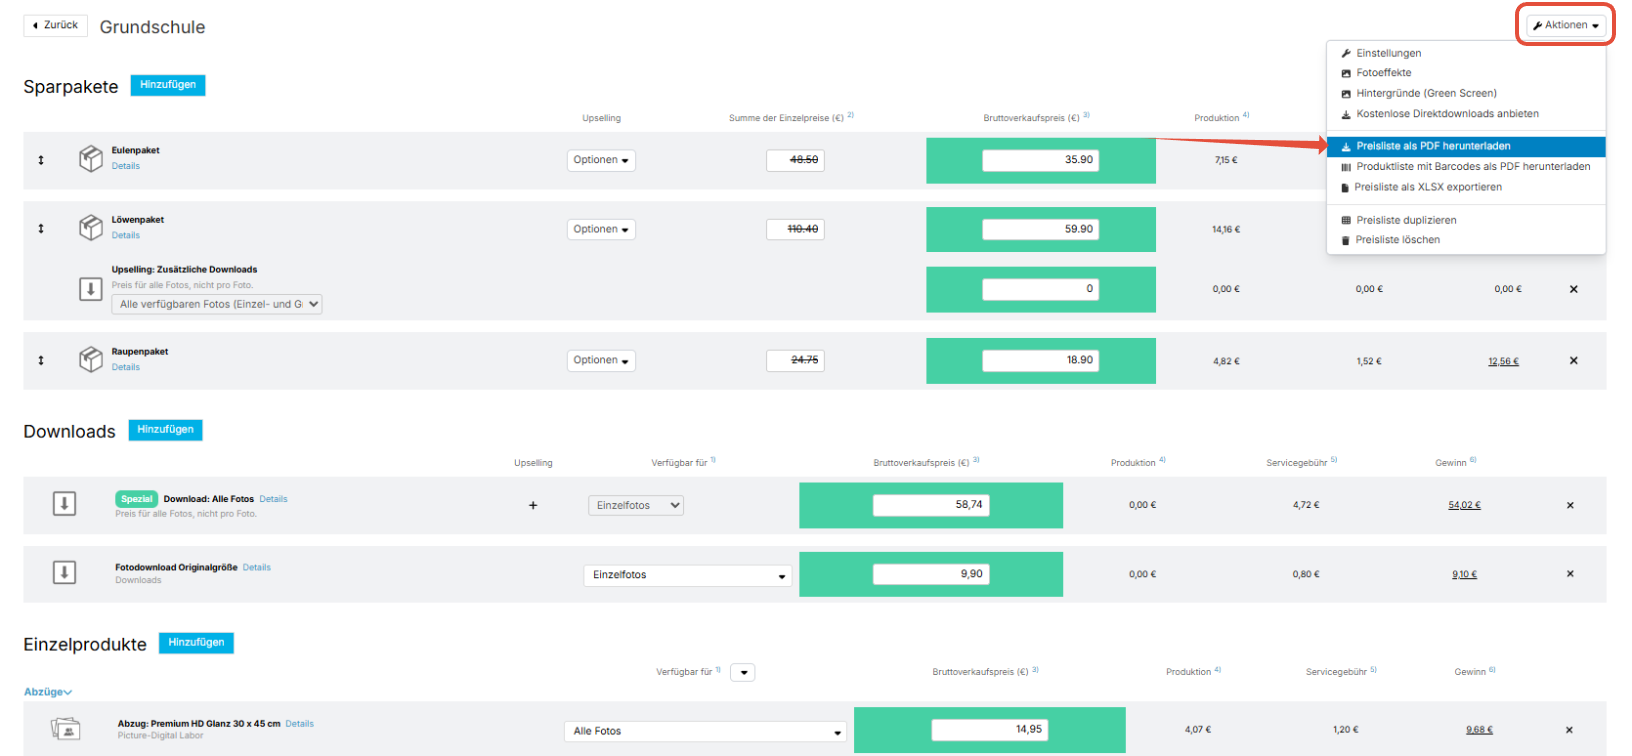Click the Fotodownload Originalgröße download icon
This screenshot has height=756, width=1632.
[x=64, y=573]
